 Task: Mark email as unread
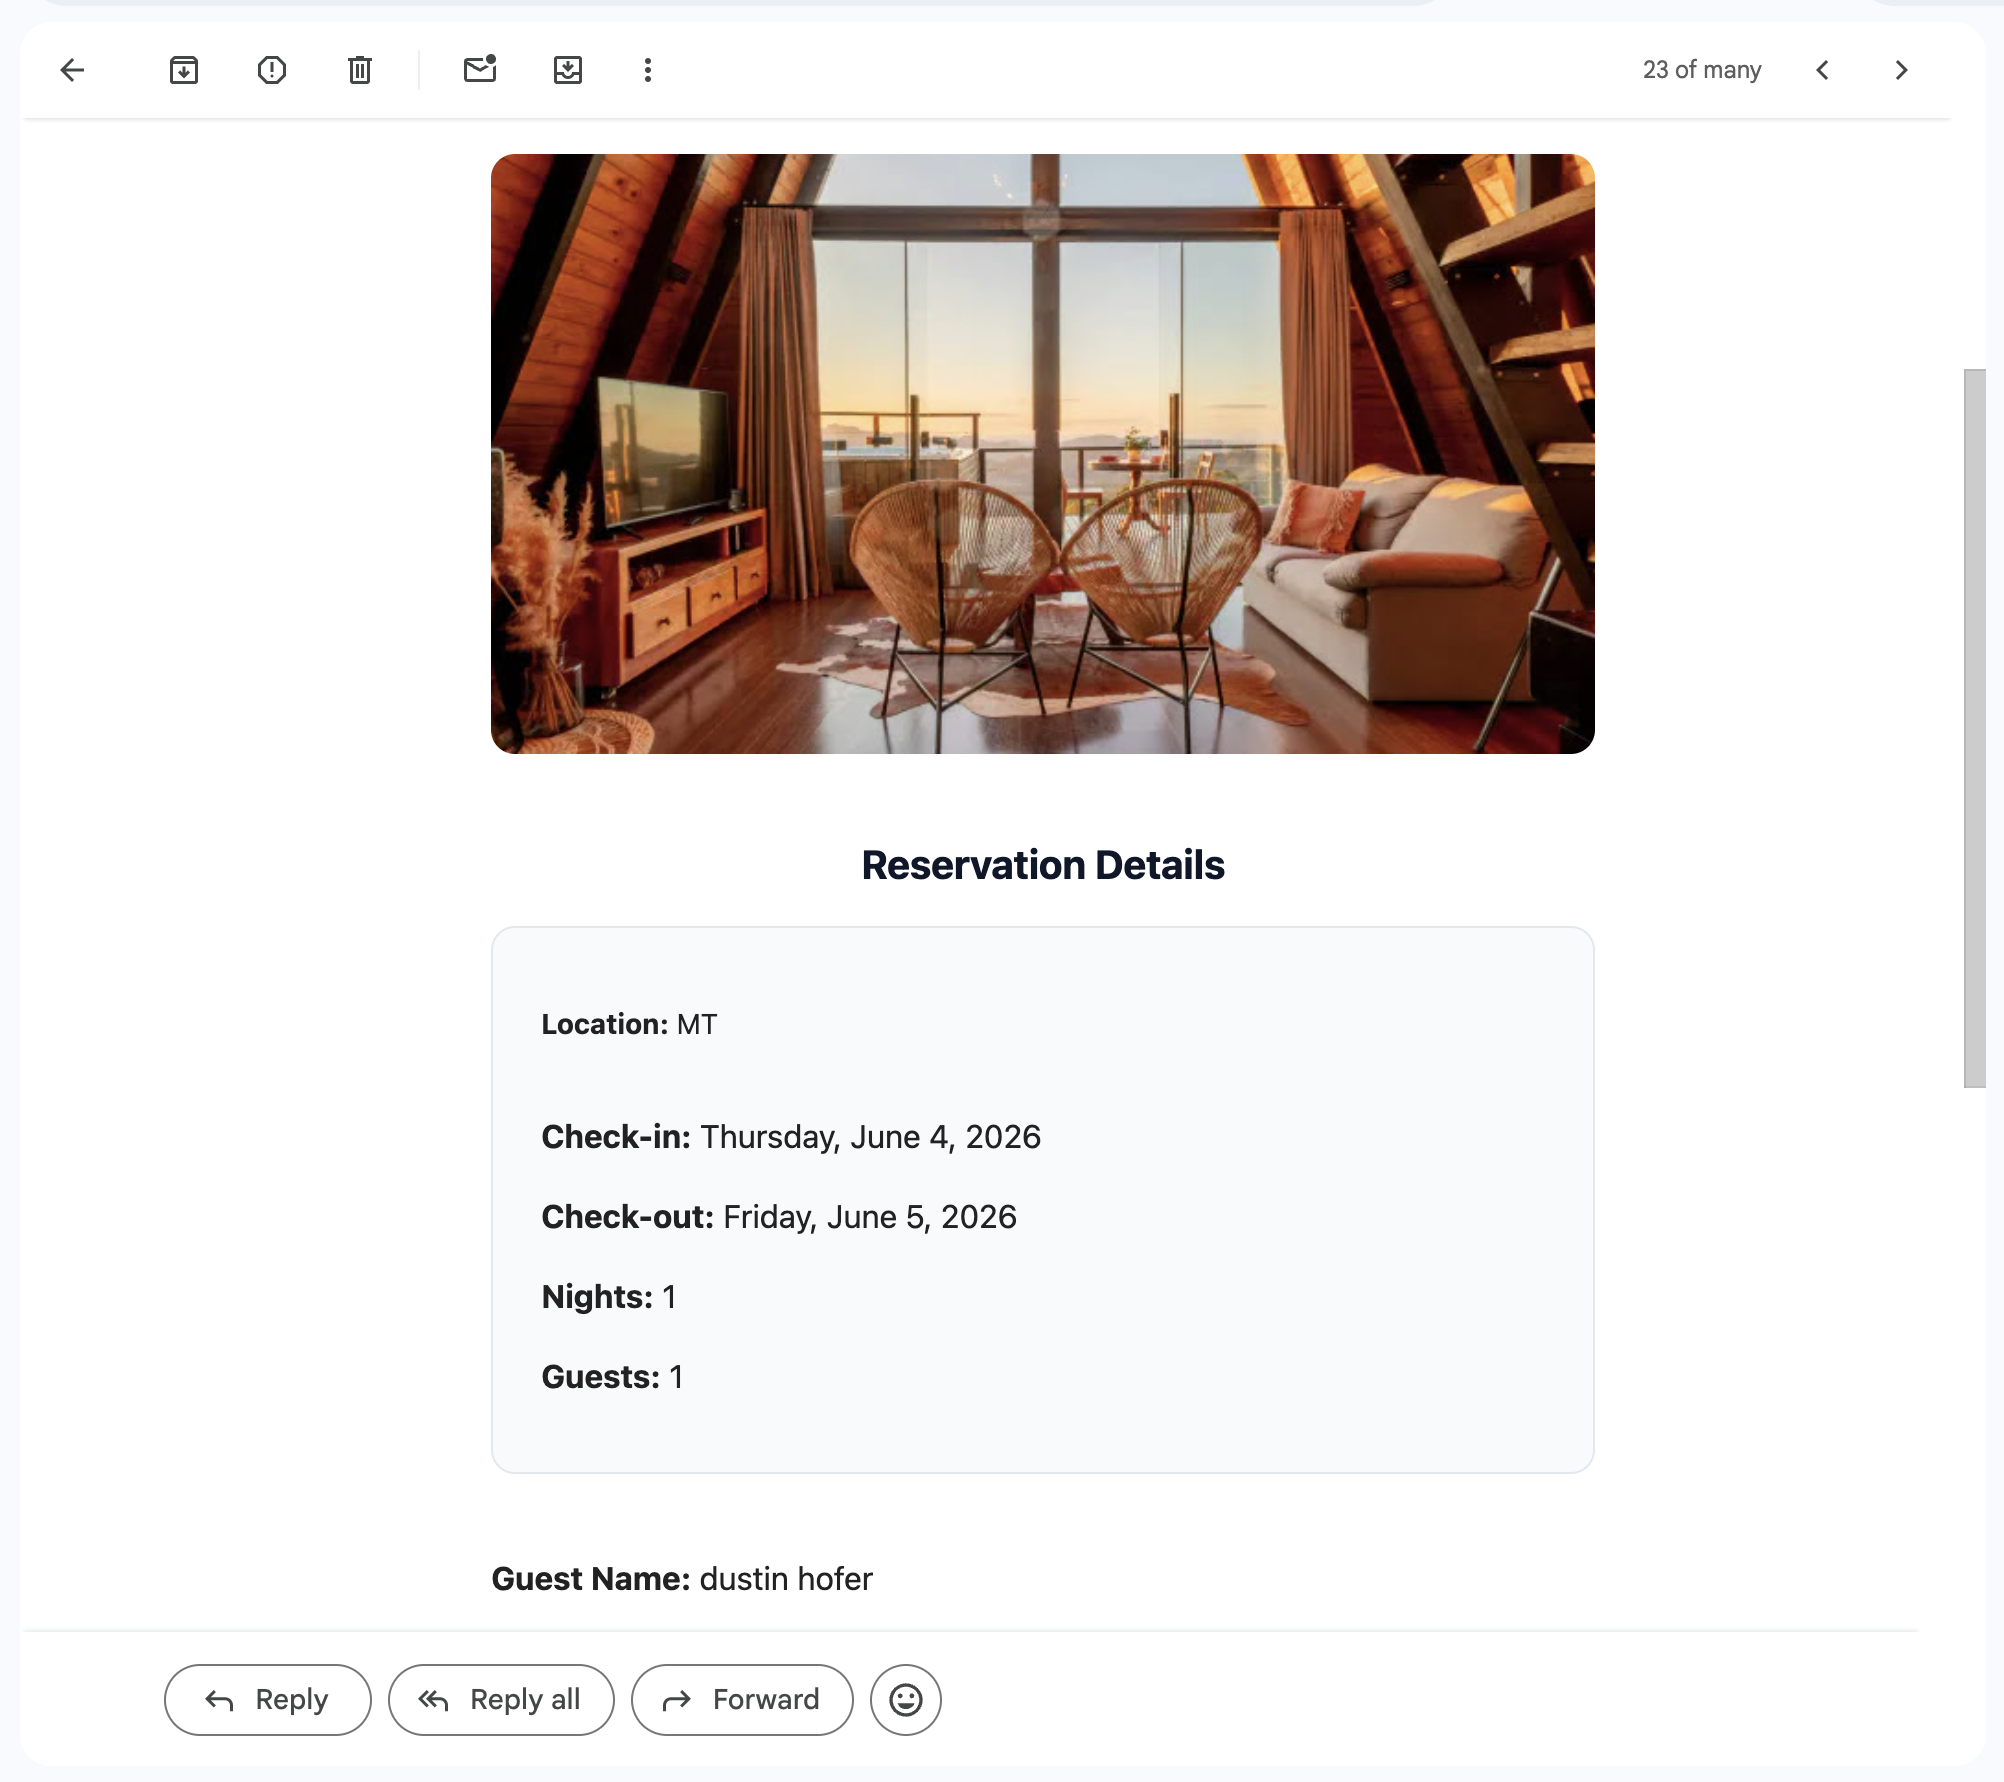[x=480, y=70]
